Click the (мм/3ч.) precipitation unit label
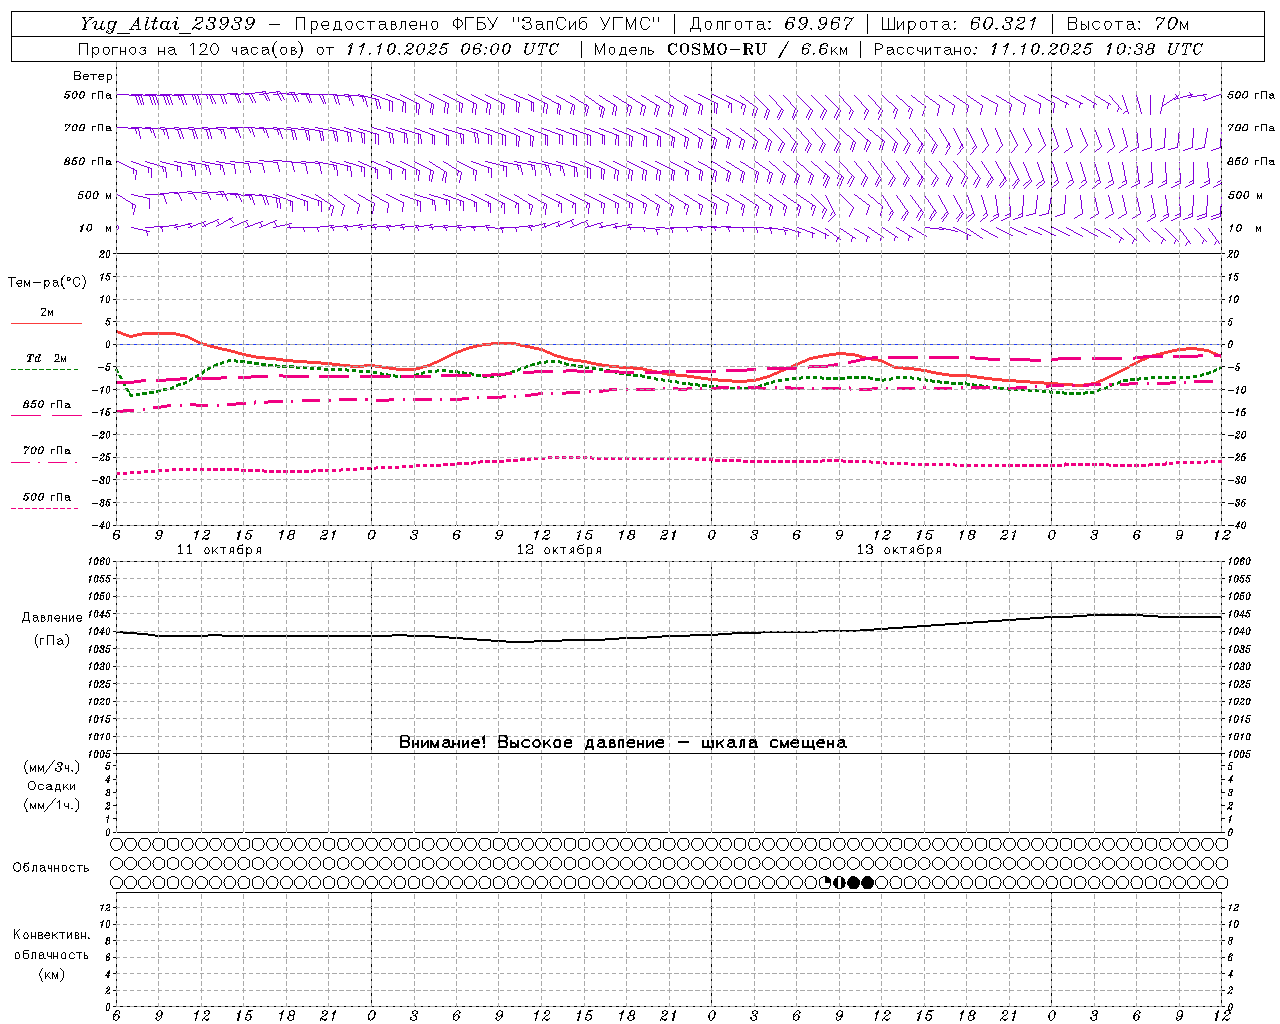This screenshot has width=1280, height=1024. (51, 767)
